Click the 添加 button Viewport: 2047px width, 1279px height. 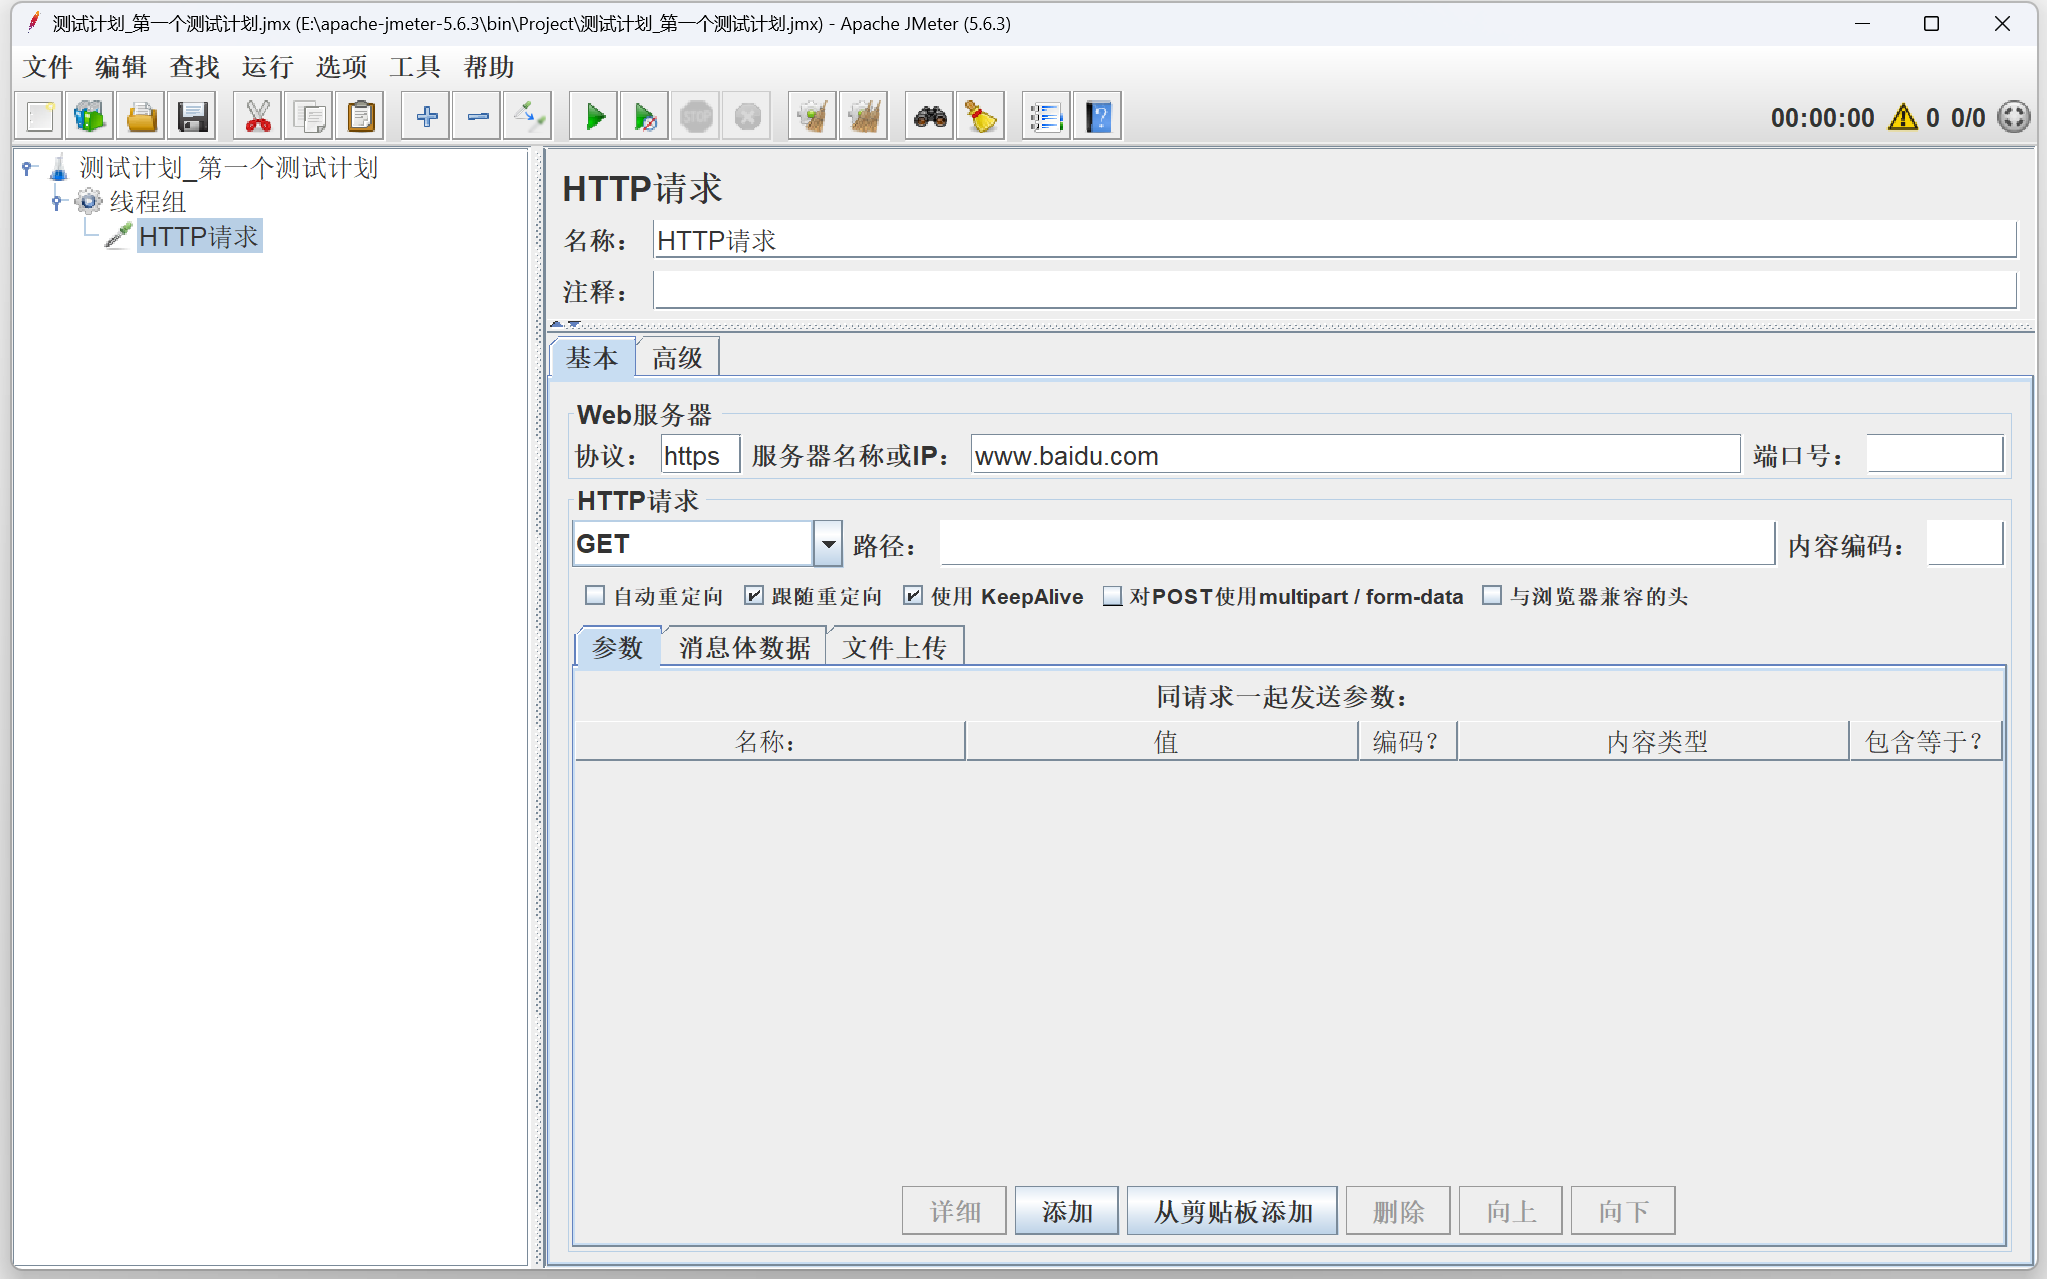click(1067, 1211)
